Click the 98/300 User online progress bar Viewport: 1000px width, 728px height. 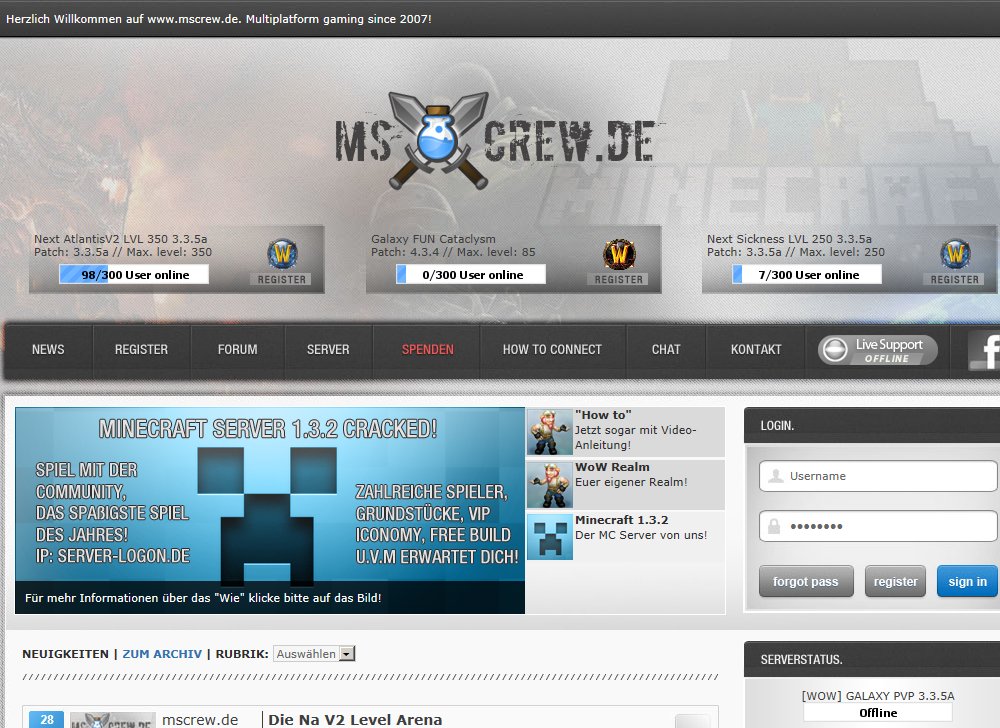[135, 274]
